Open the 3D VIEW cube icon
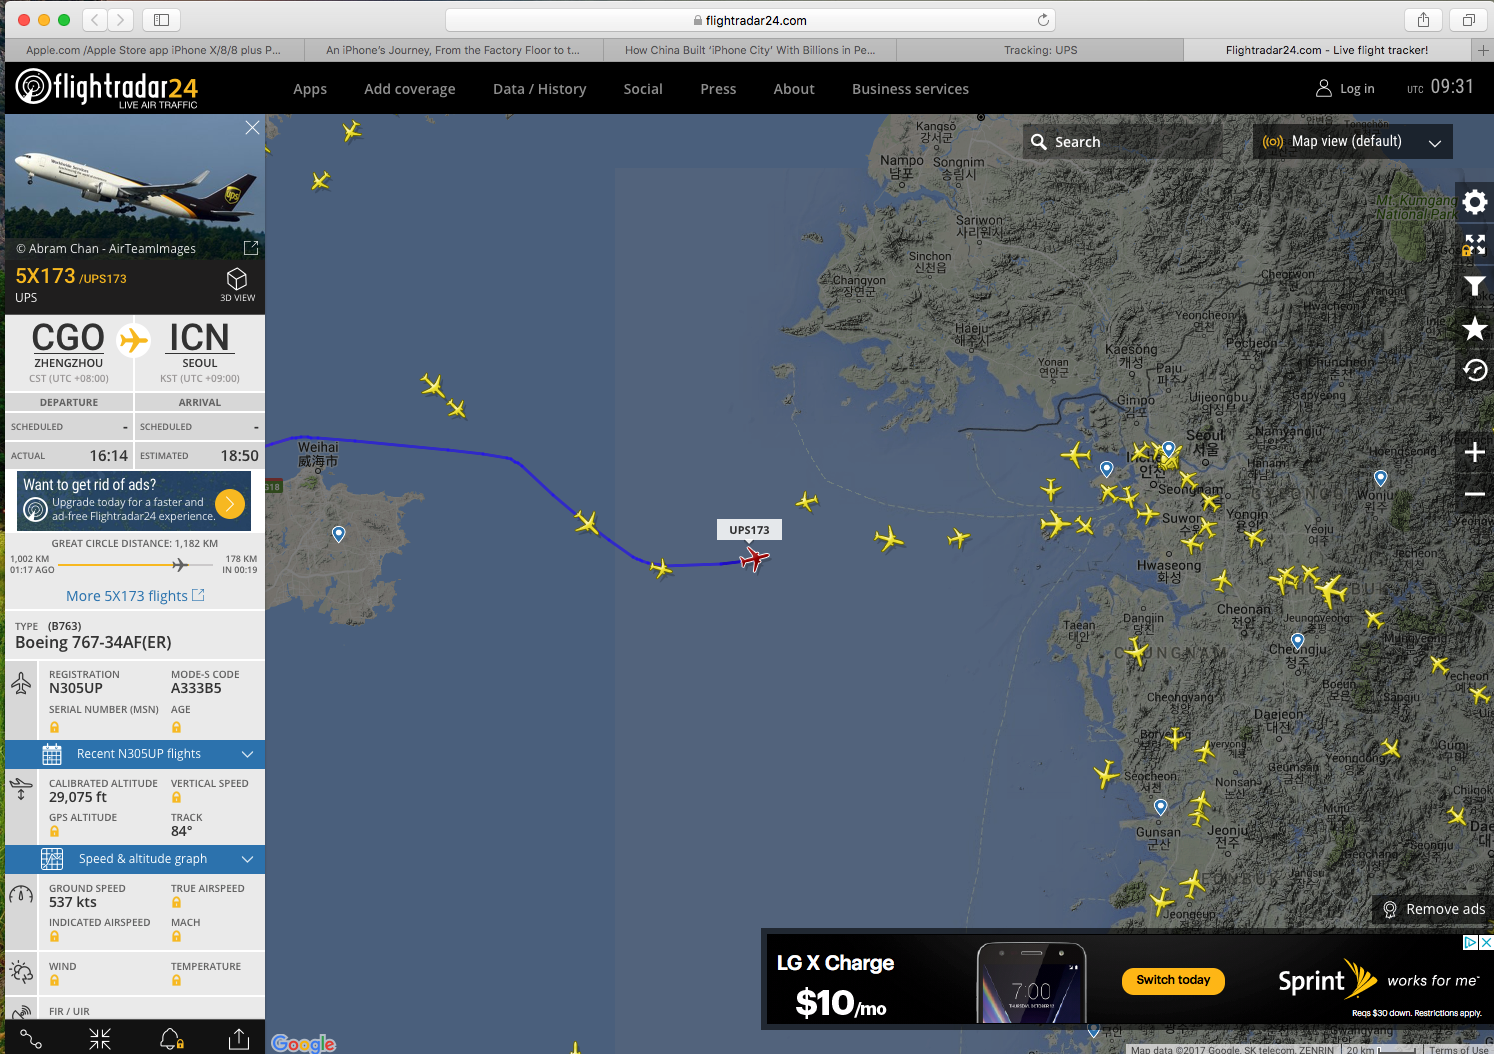1494x1054 pixels. click(x=237, y=284)
